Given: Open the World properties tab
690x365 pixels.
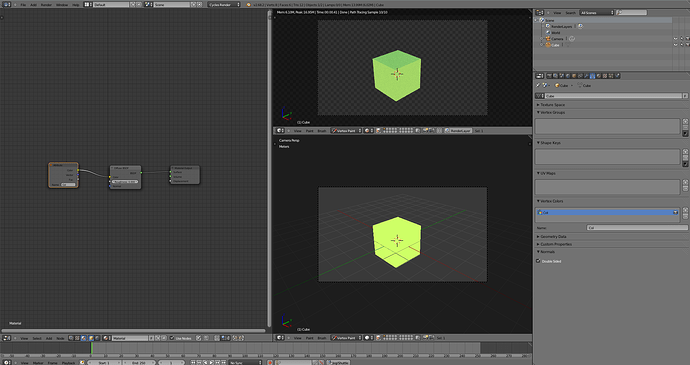Looking at the screenshot, I should click(x=568, y=76).
